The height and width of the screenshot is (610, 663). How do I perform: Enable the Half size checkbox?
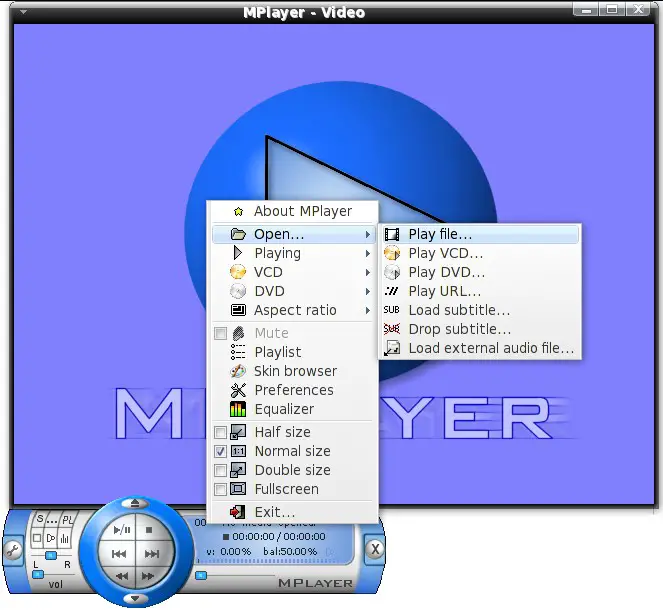click(x=220, y=432)
